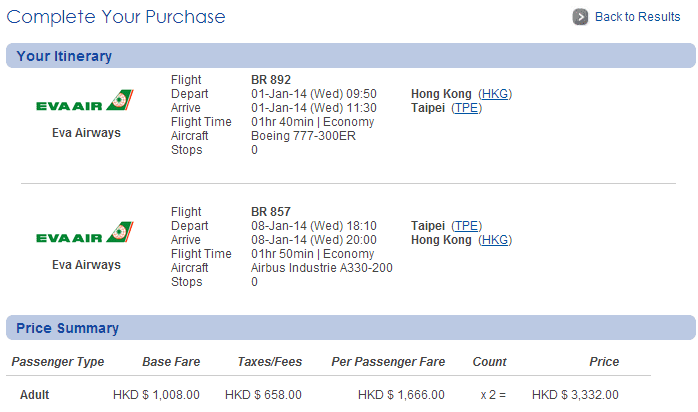This screenshot has width=698, height=412.
Task: Open the HKG airport link for flight BR 892
Action: [495, 94]
